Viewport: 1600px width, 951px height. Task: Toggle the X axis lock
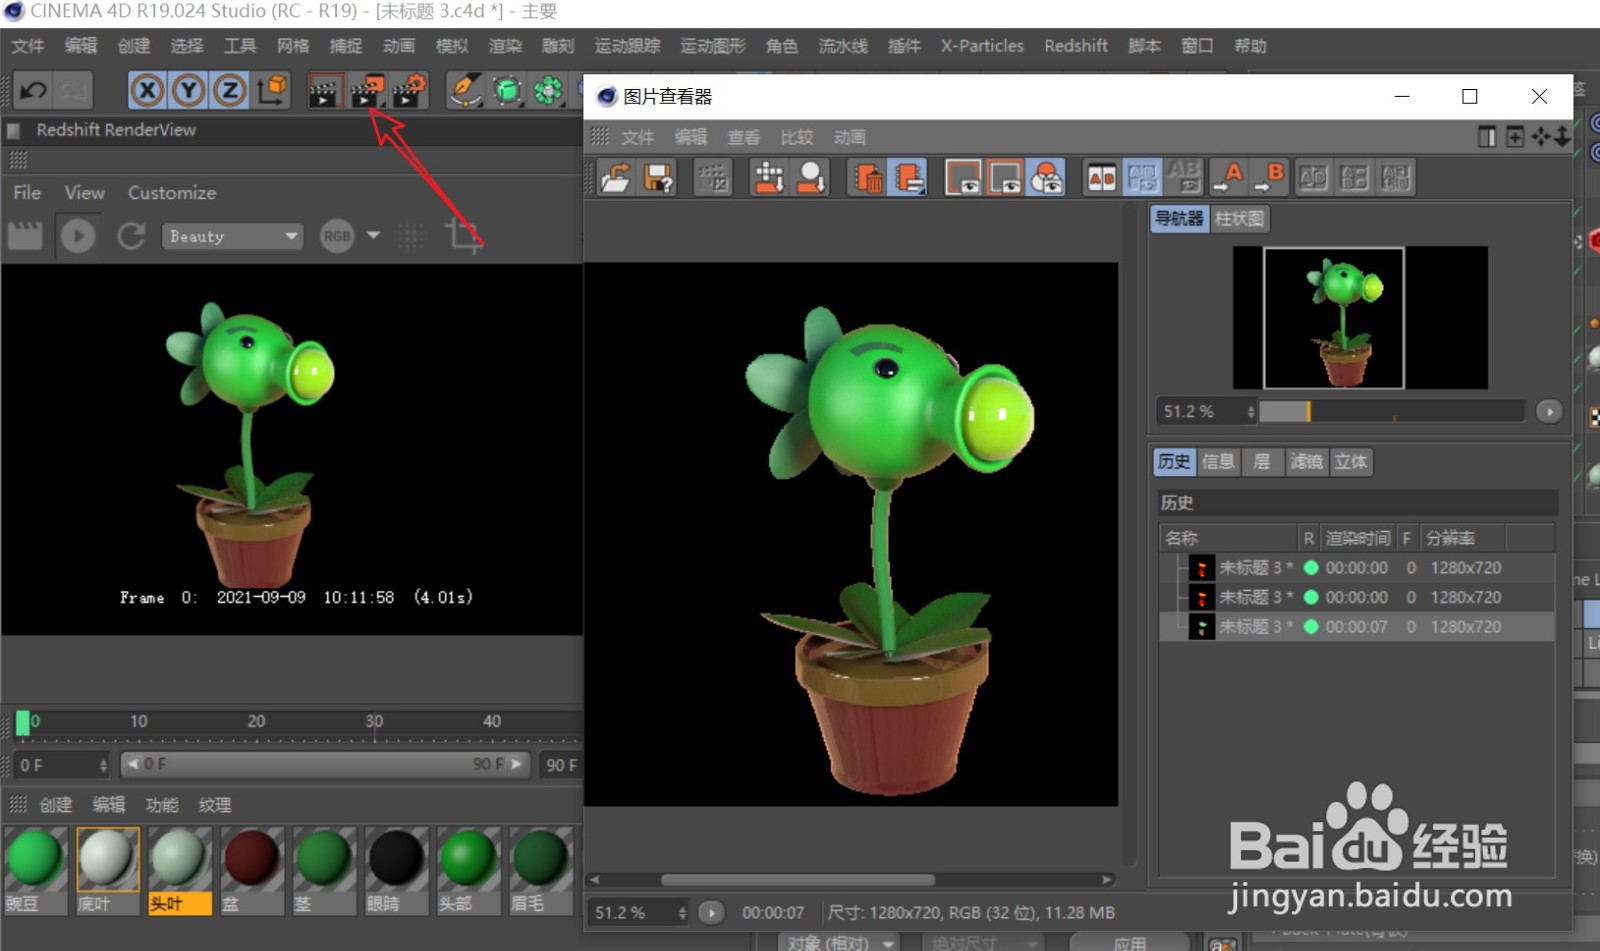click(147, 91)
